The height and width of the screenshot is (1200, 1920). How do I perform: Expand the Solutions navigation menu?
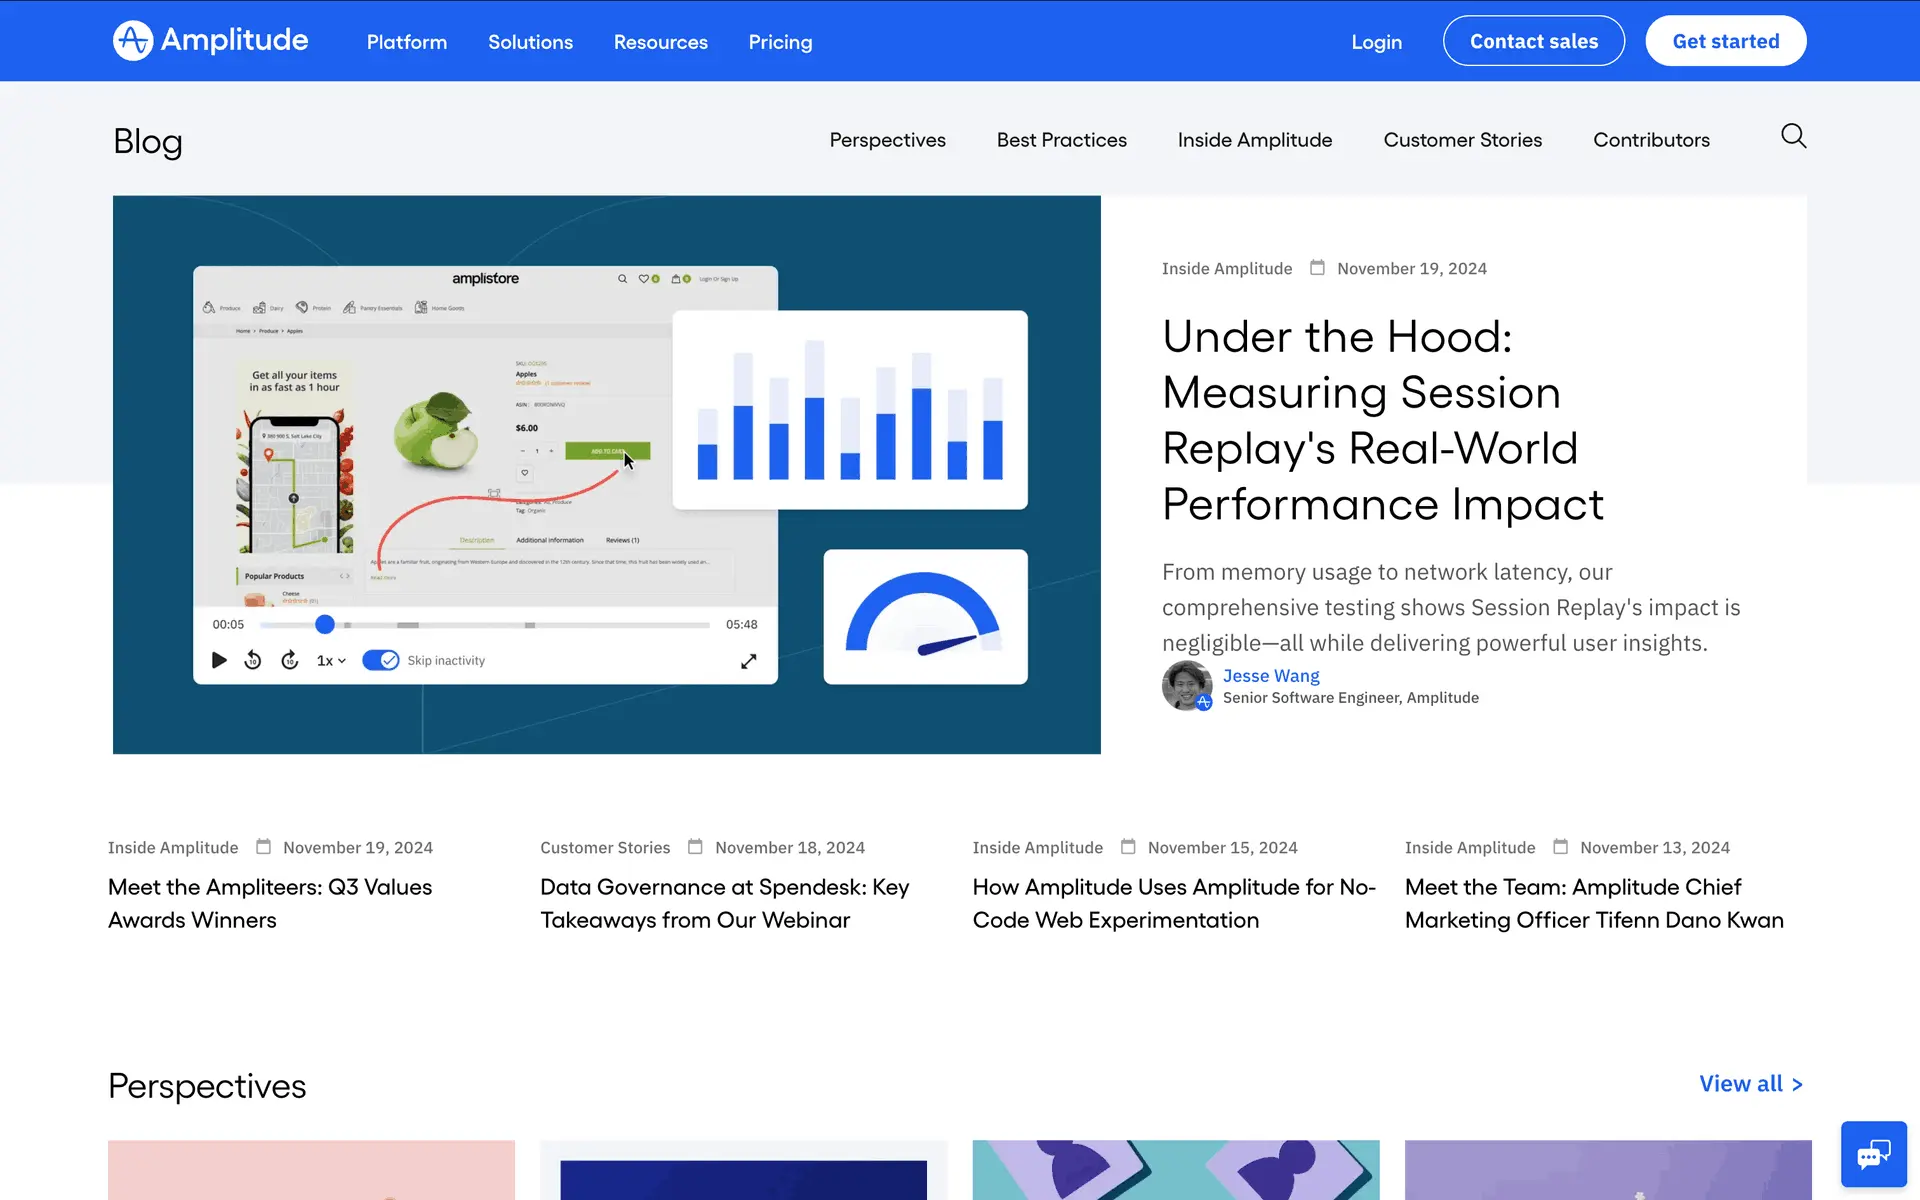coord(530,42)
